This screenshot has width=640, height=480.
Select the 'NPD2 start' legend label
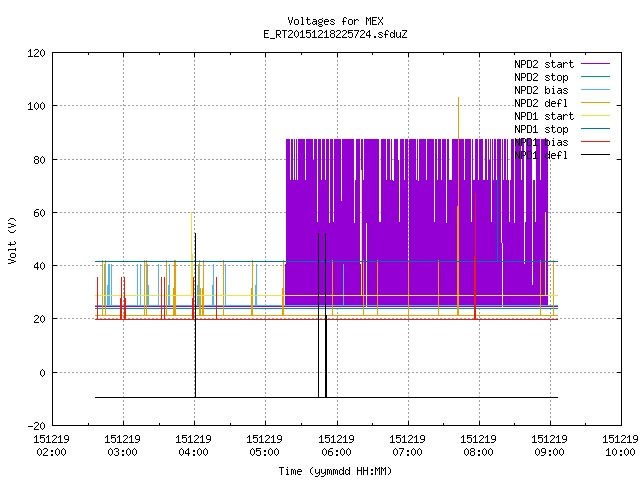point(544,64)
